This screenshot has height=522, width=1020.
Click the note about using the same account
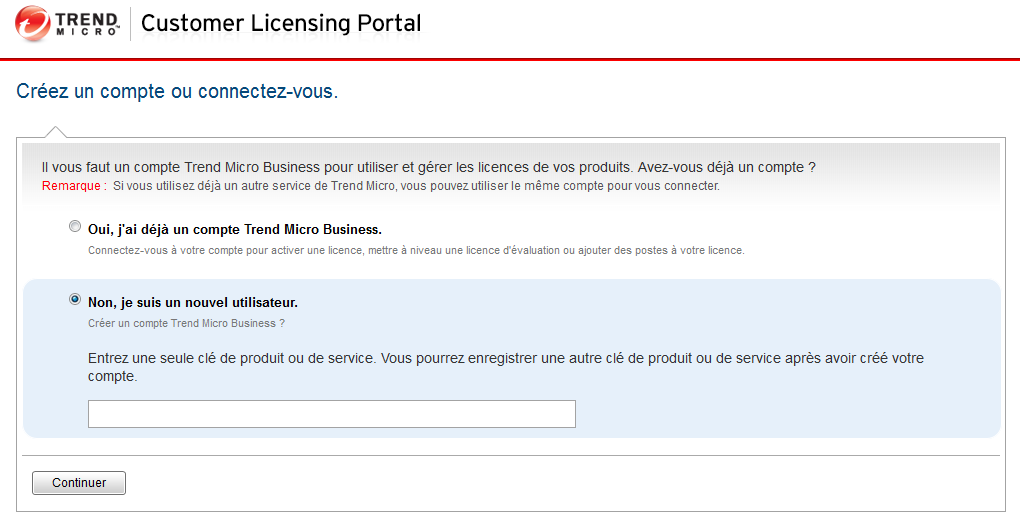pos(415,186)
